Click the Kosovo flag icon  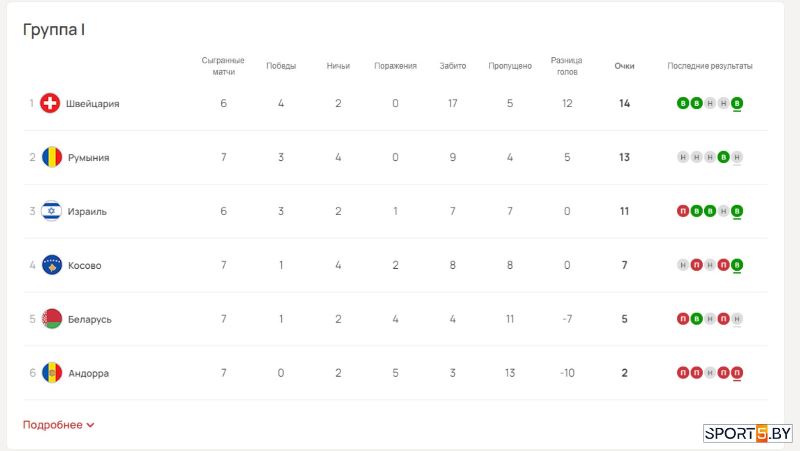(52, 265)
